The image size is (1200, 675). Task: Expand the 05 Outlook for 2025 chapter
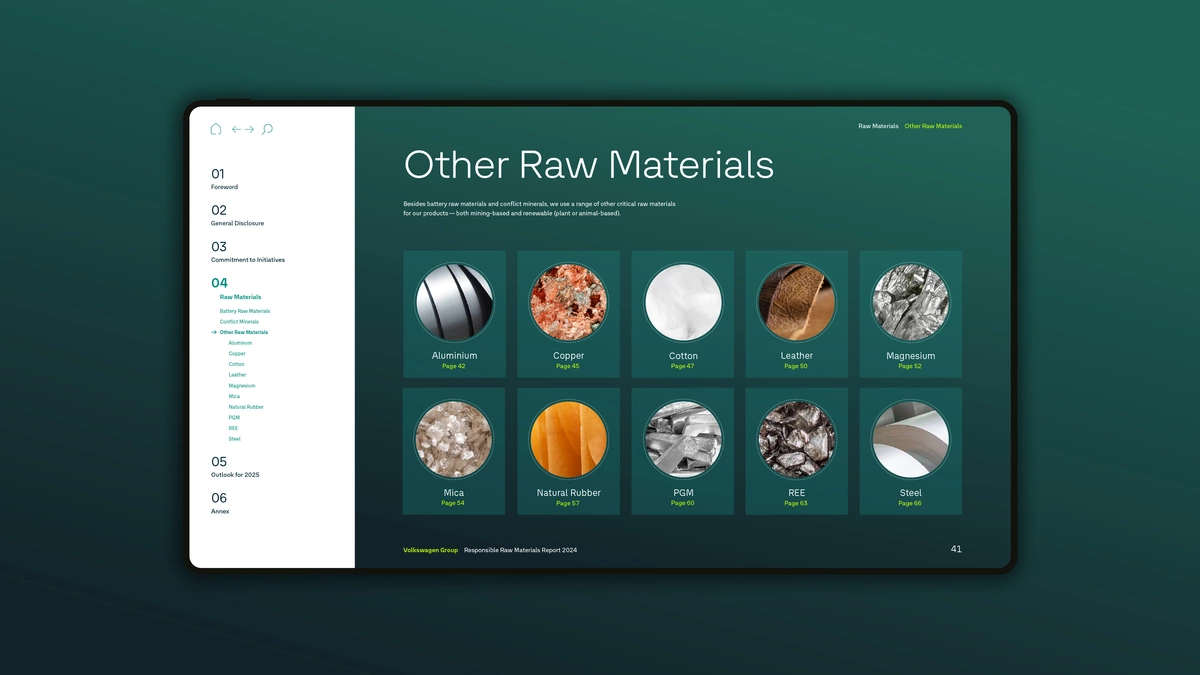234,467
